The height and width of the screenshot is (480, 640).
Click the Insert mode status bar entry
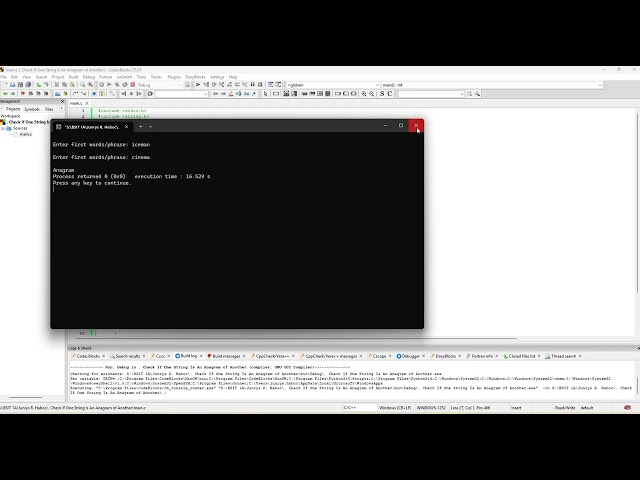coord(516,408)
